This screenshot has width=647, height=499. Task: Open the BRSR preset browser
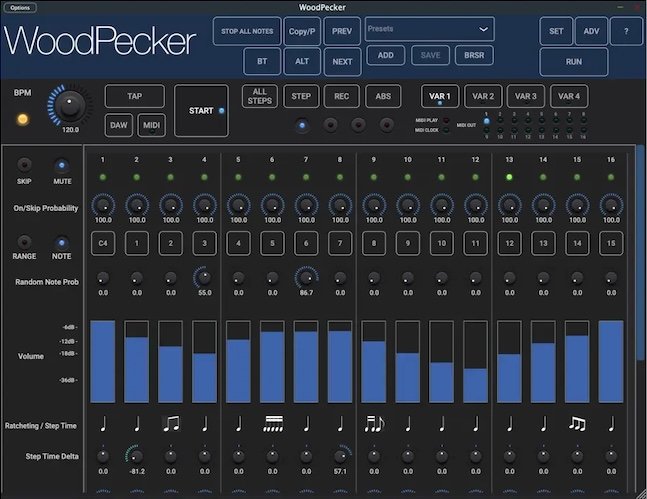click(x=474, y=55)
